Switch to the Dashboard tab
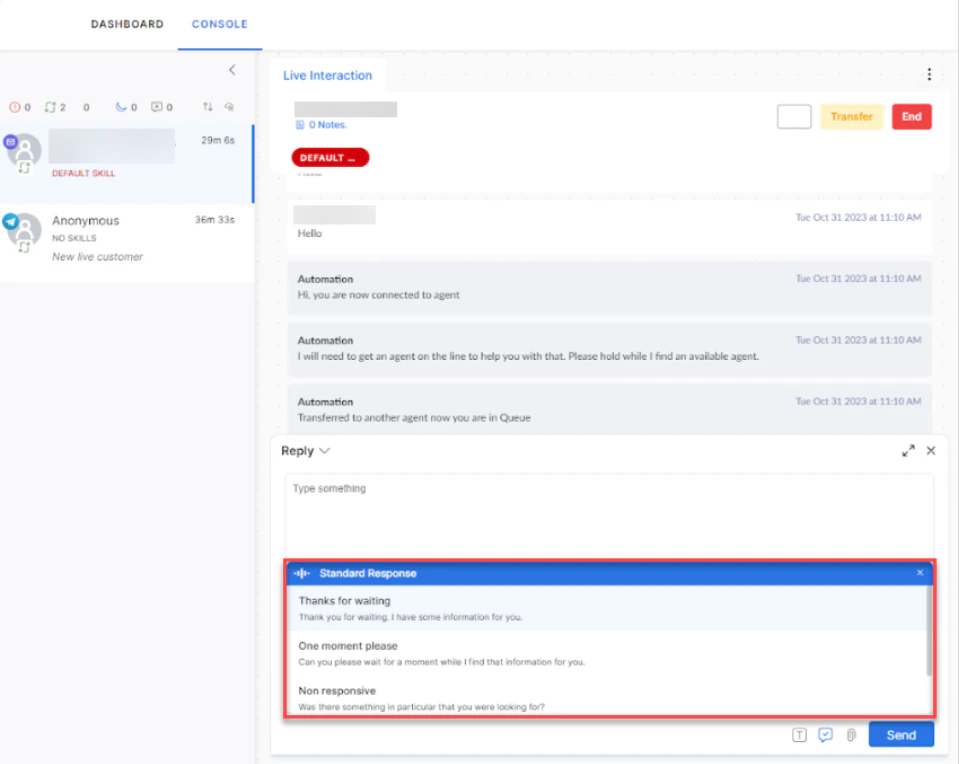 coord(127,23)
